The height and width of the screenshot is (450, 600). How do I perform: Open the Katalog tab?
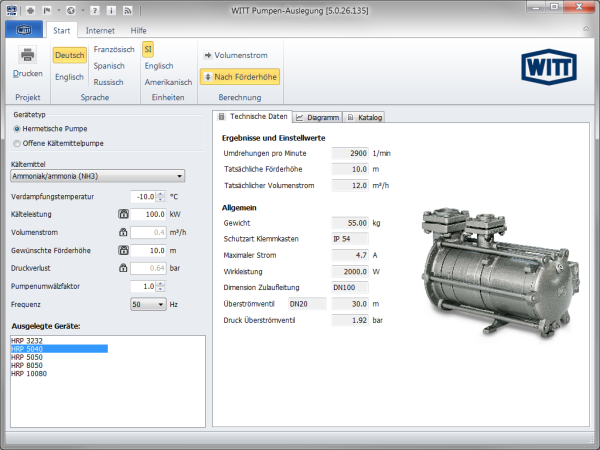[364, 117]
